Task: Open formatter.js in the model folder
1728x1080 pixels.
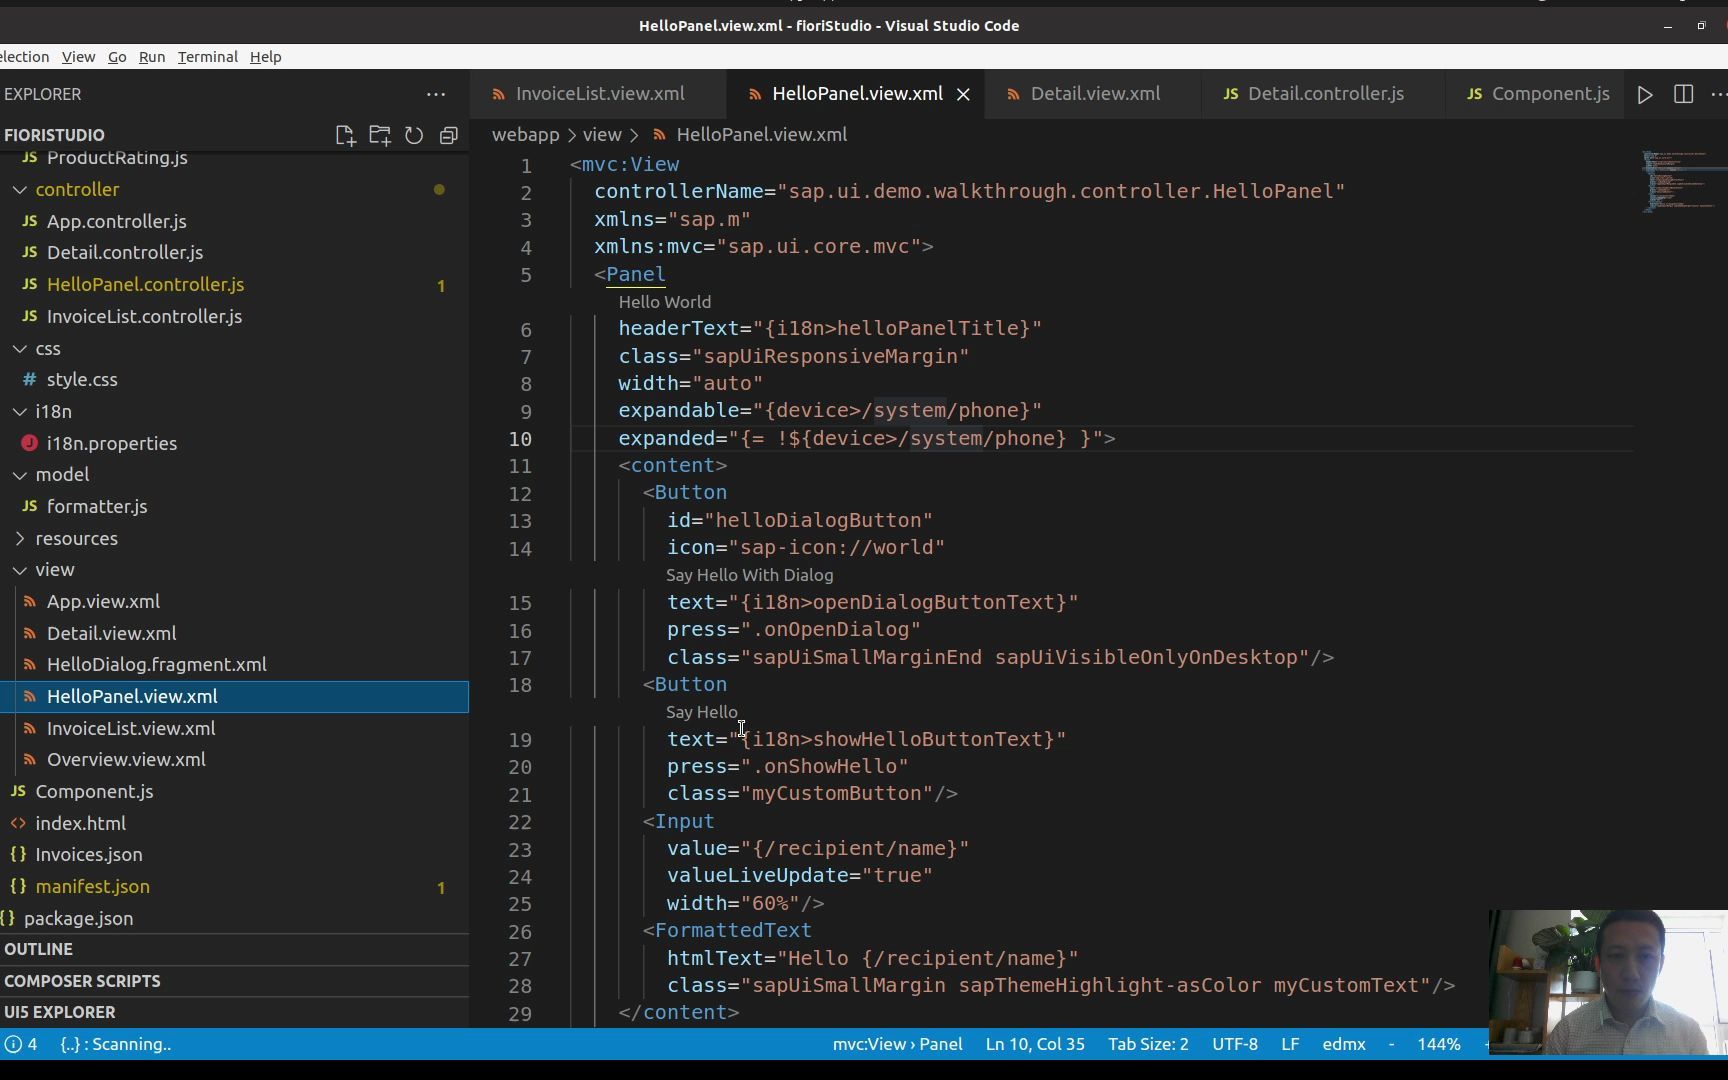Action: 97,507
